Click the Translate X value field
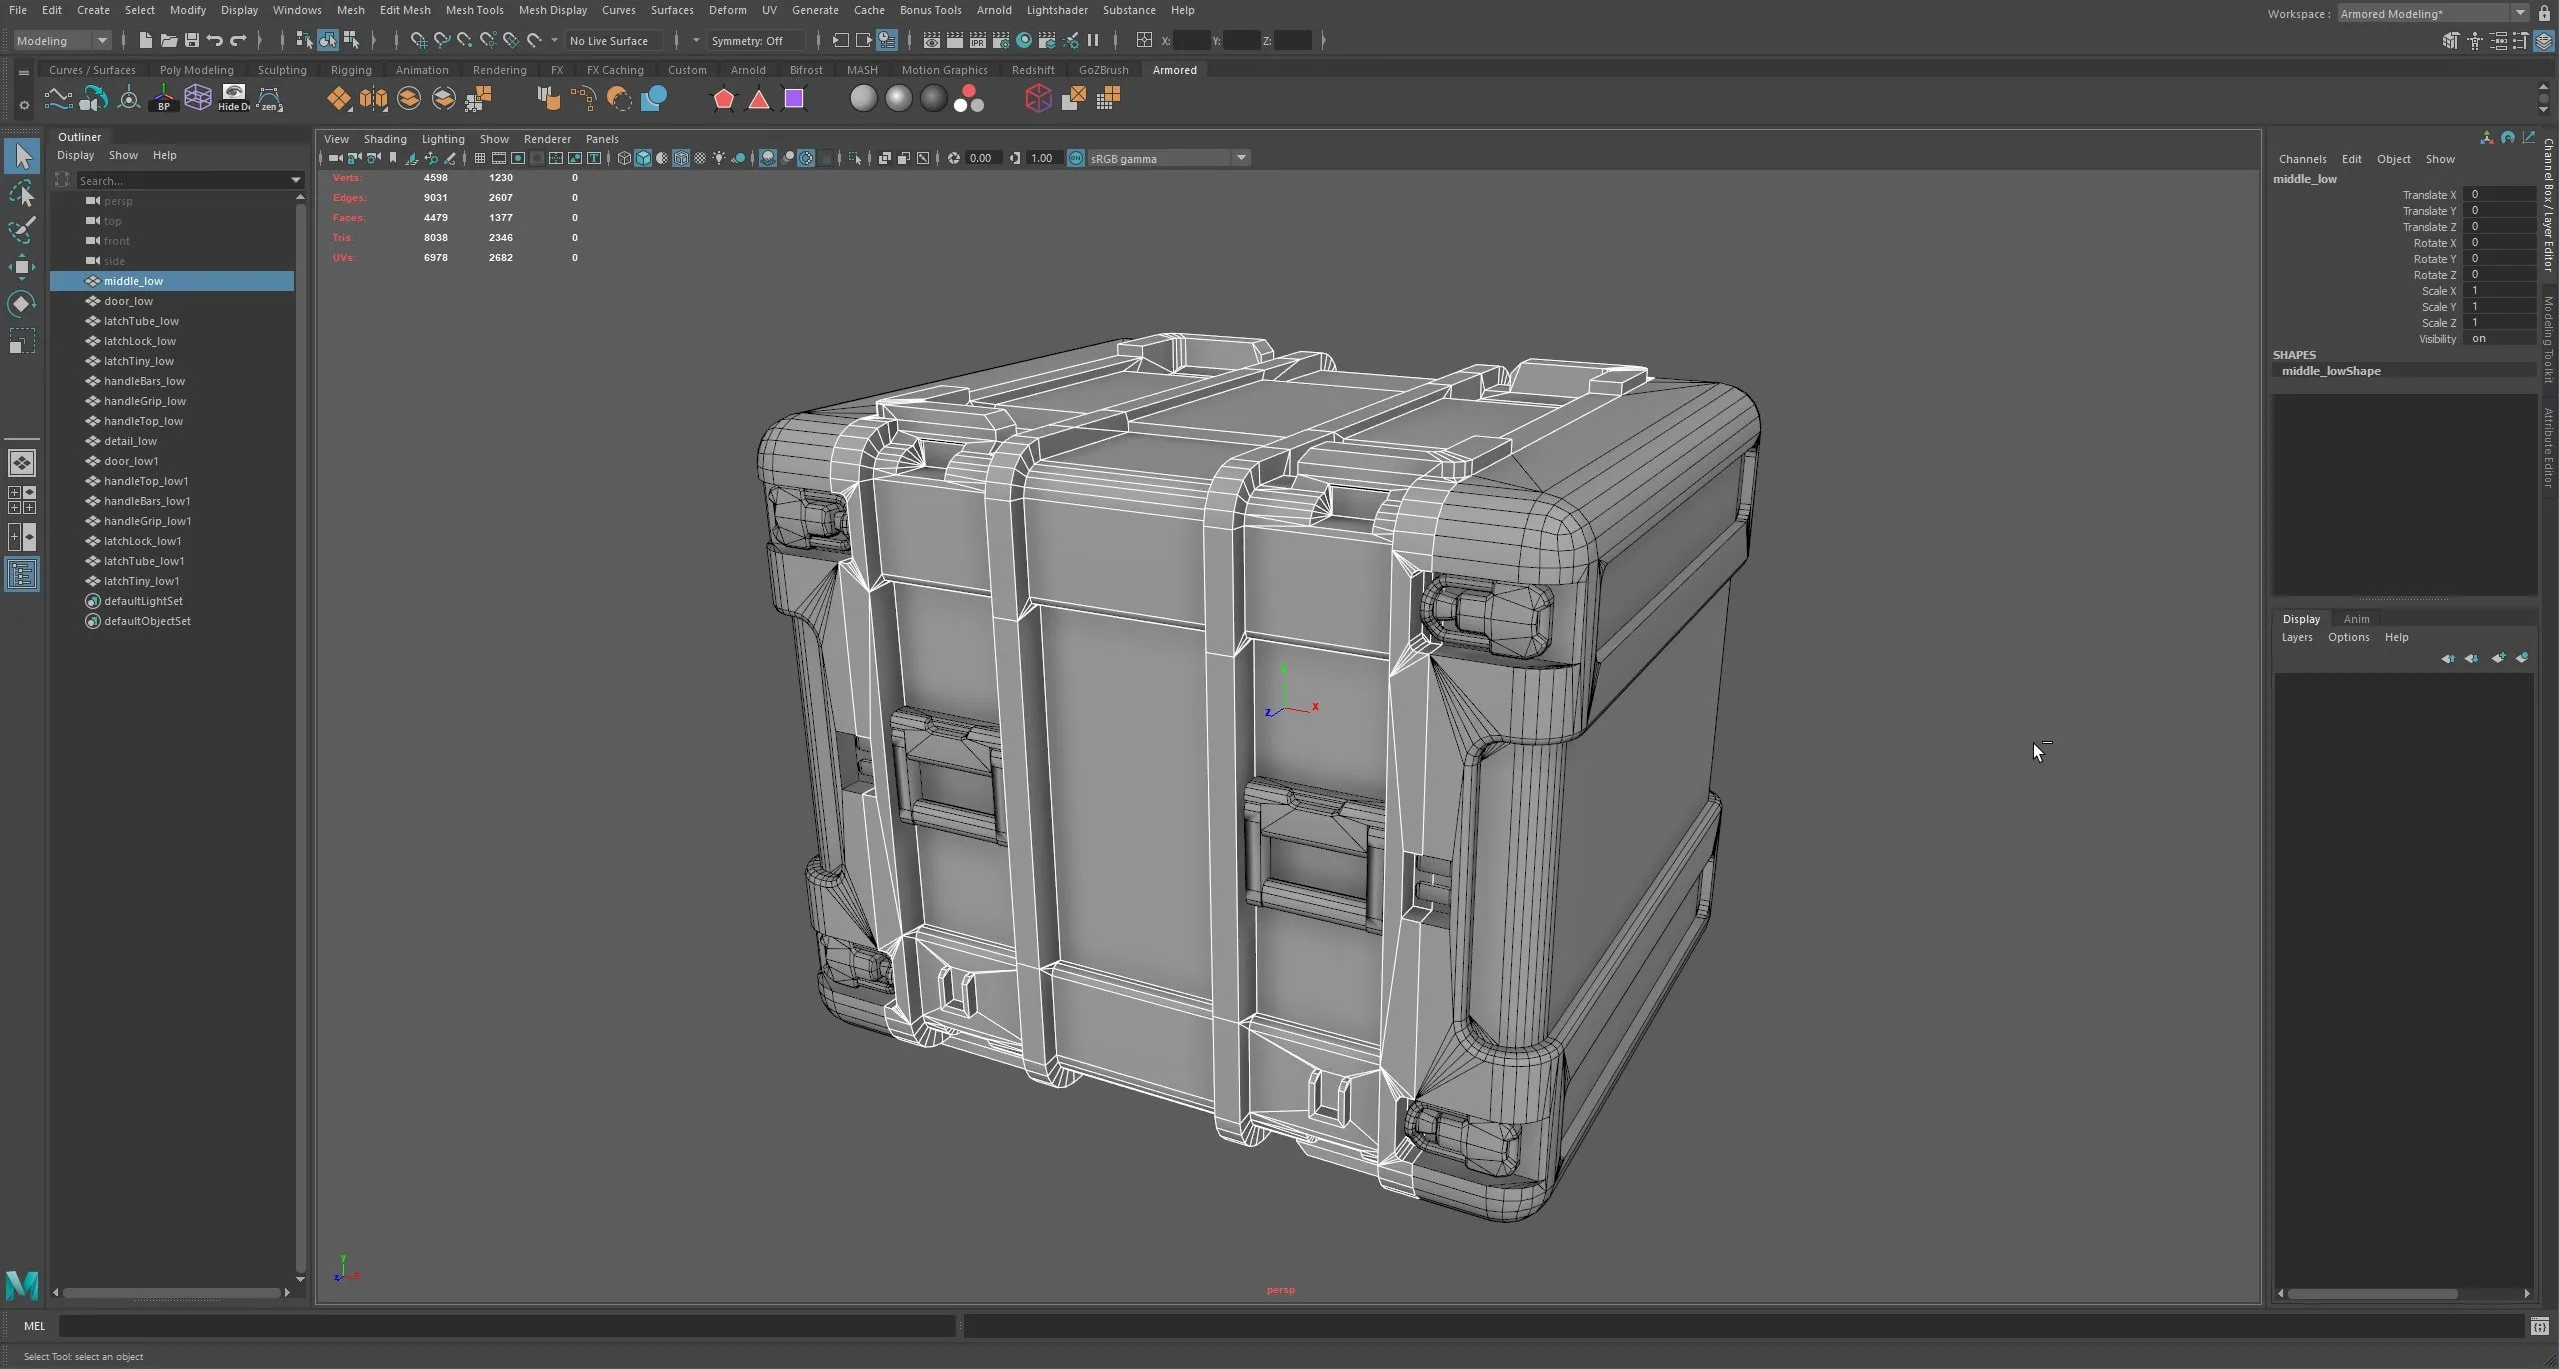2559x1369 pixels. (2501, 195)
